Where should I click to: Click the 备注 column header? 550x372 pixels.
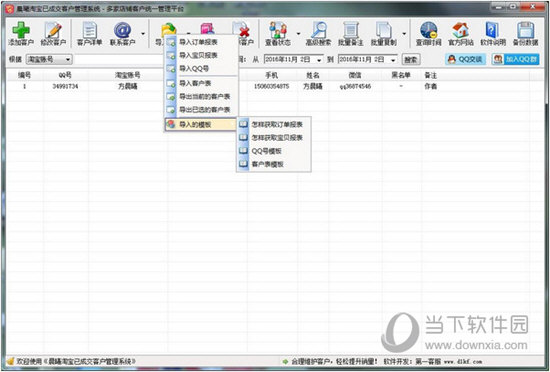click(x=430, y=75)
